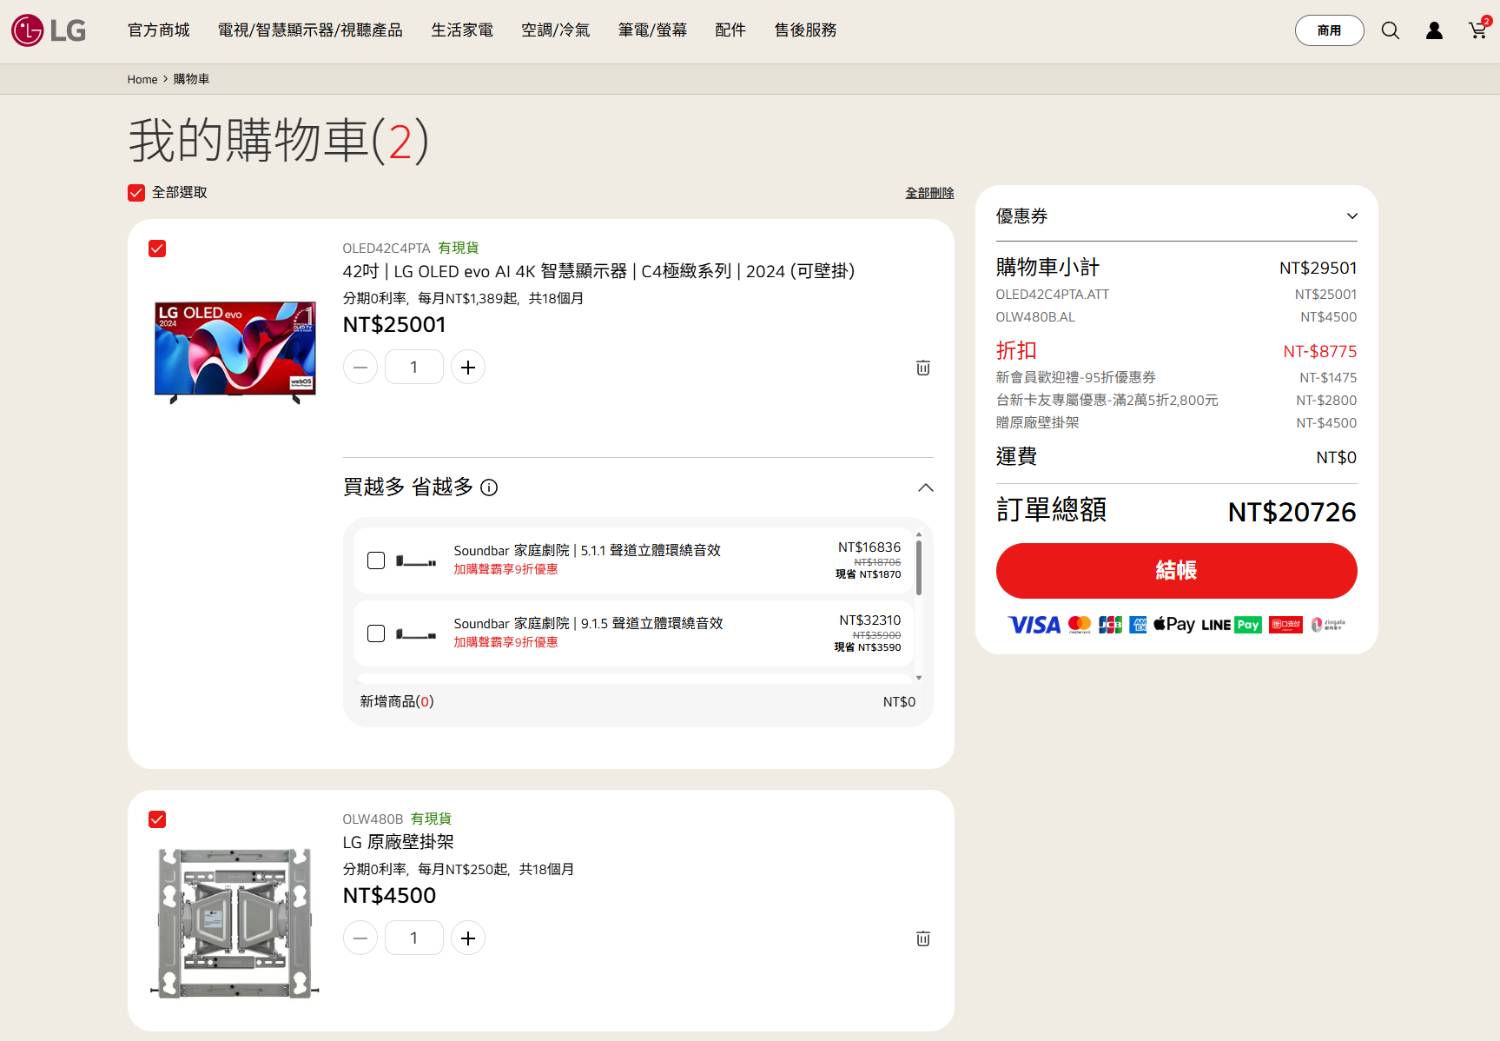
Task: Open the 電視/智慧顯示器/視聽產品 menu
Action: tap(310, 30)
